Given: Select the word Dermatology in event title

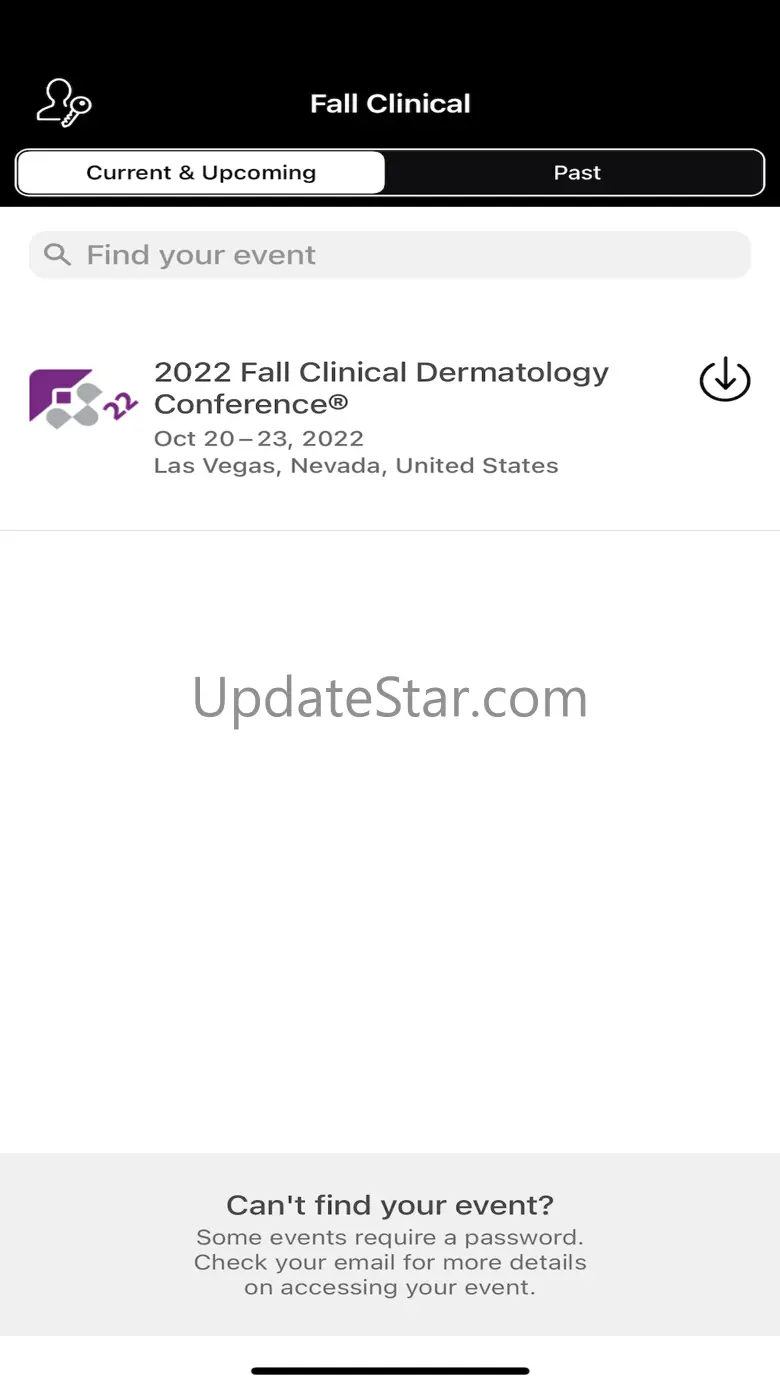Looking at the screenshot, I should tap(512, 373).
